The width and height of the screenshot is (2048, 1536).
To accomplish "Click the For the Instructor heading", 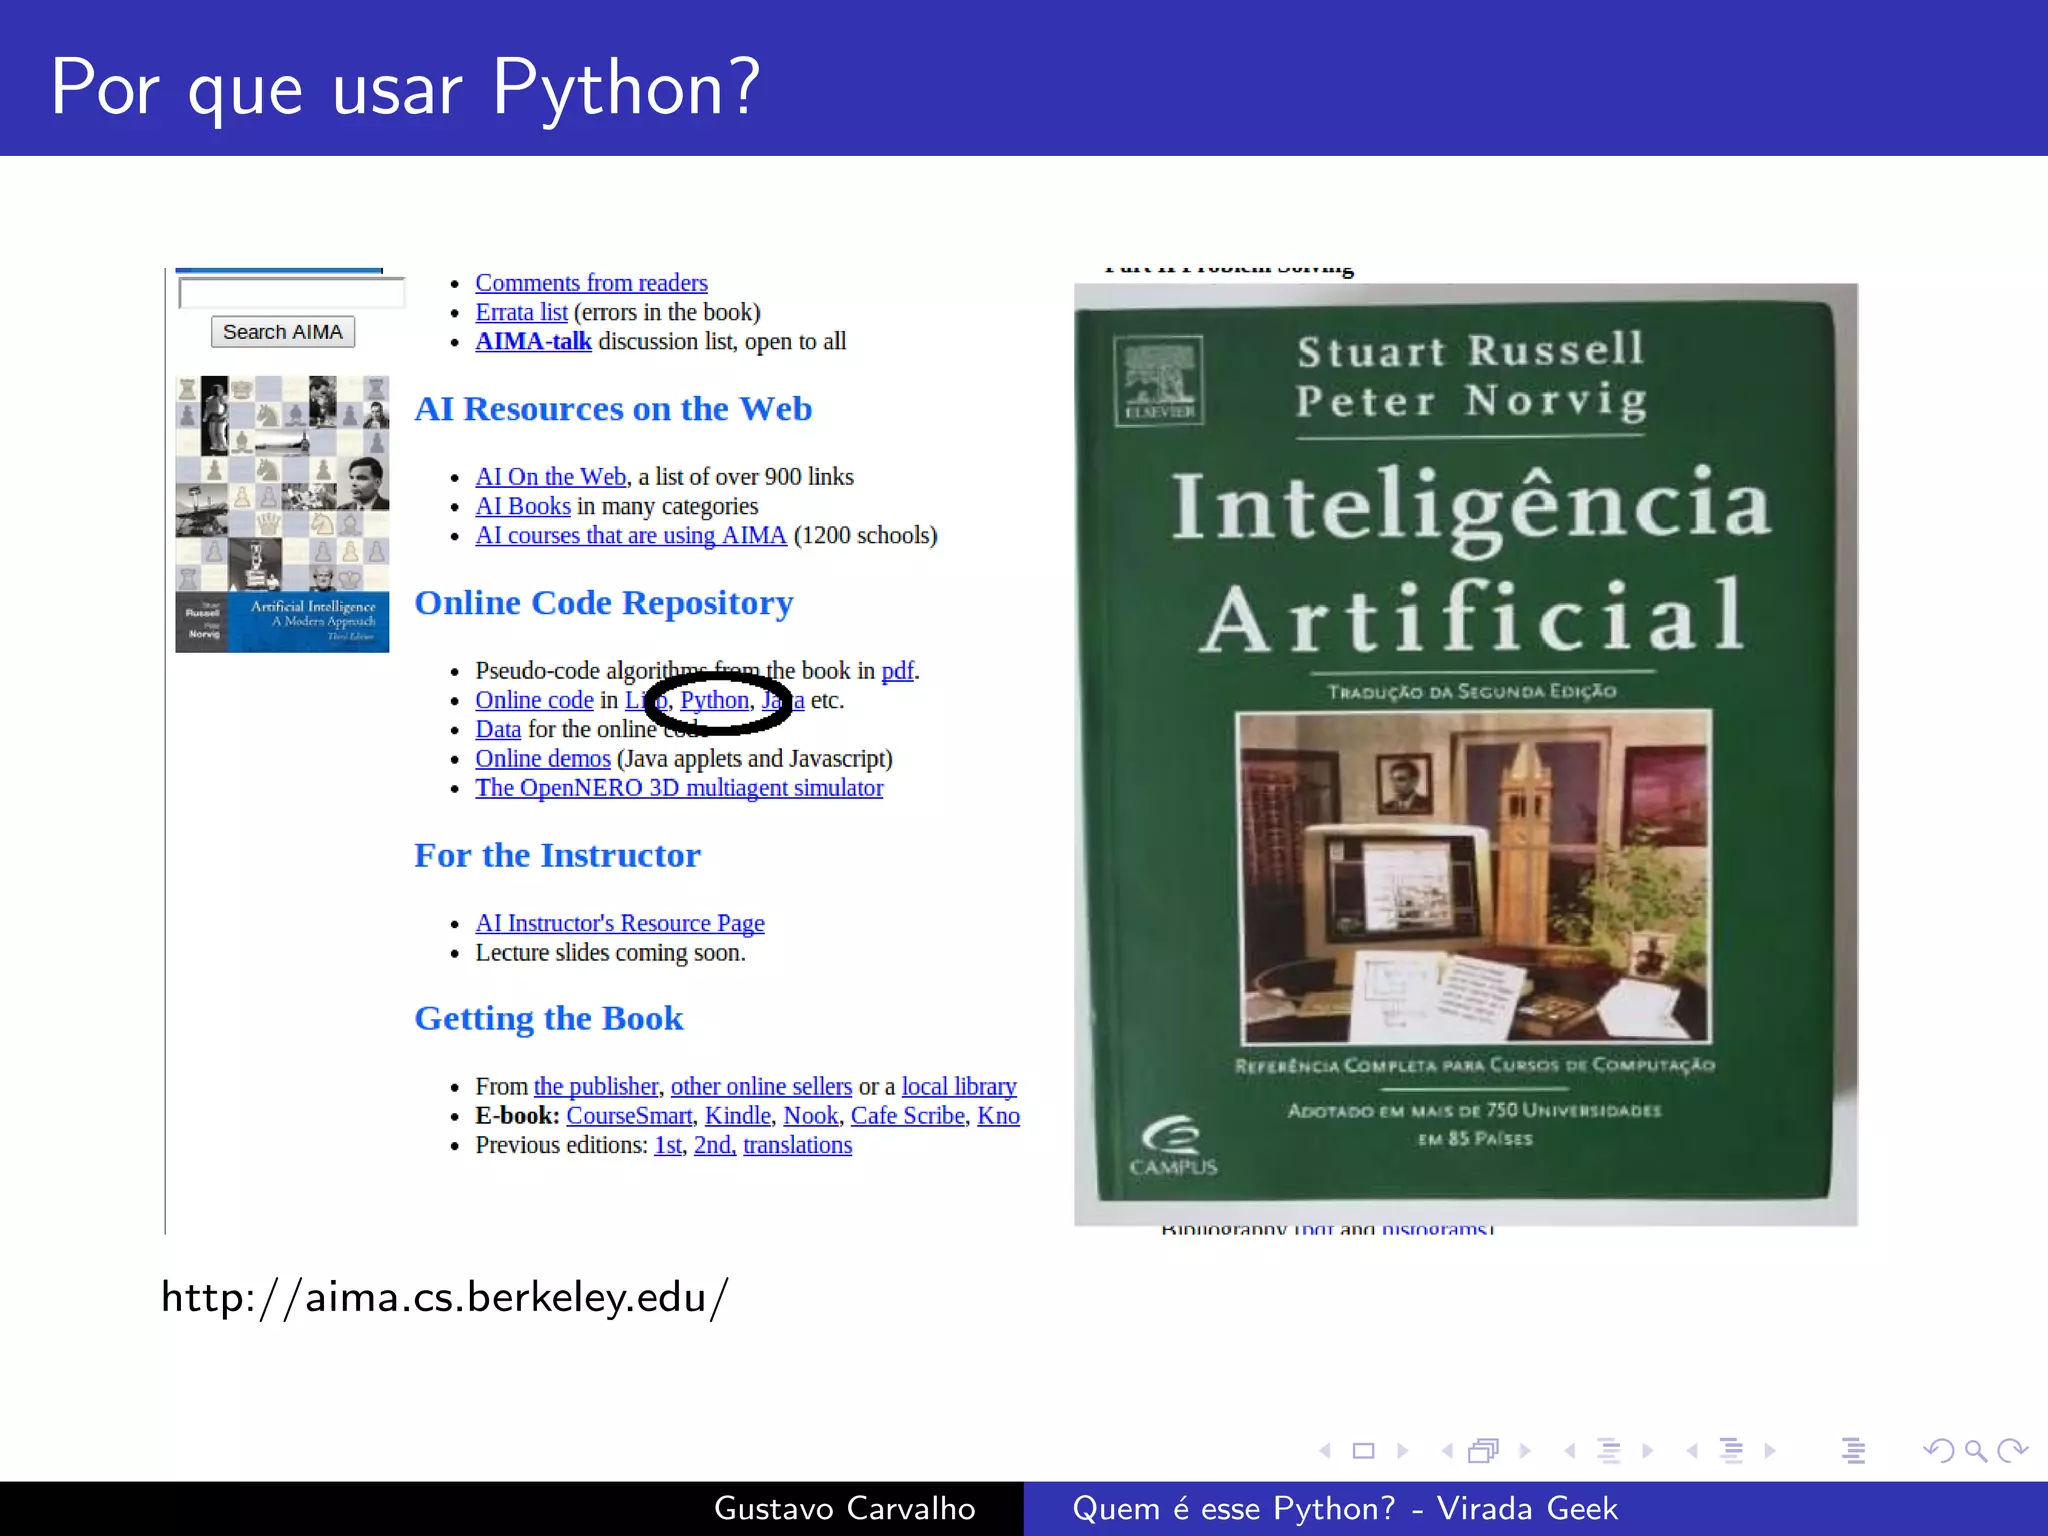I will coord(558,855).
